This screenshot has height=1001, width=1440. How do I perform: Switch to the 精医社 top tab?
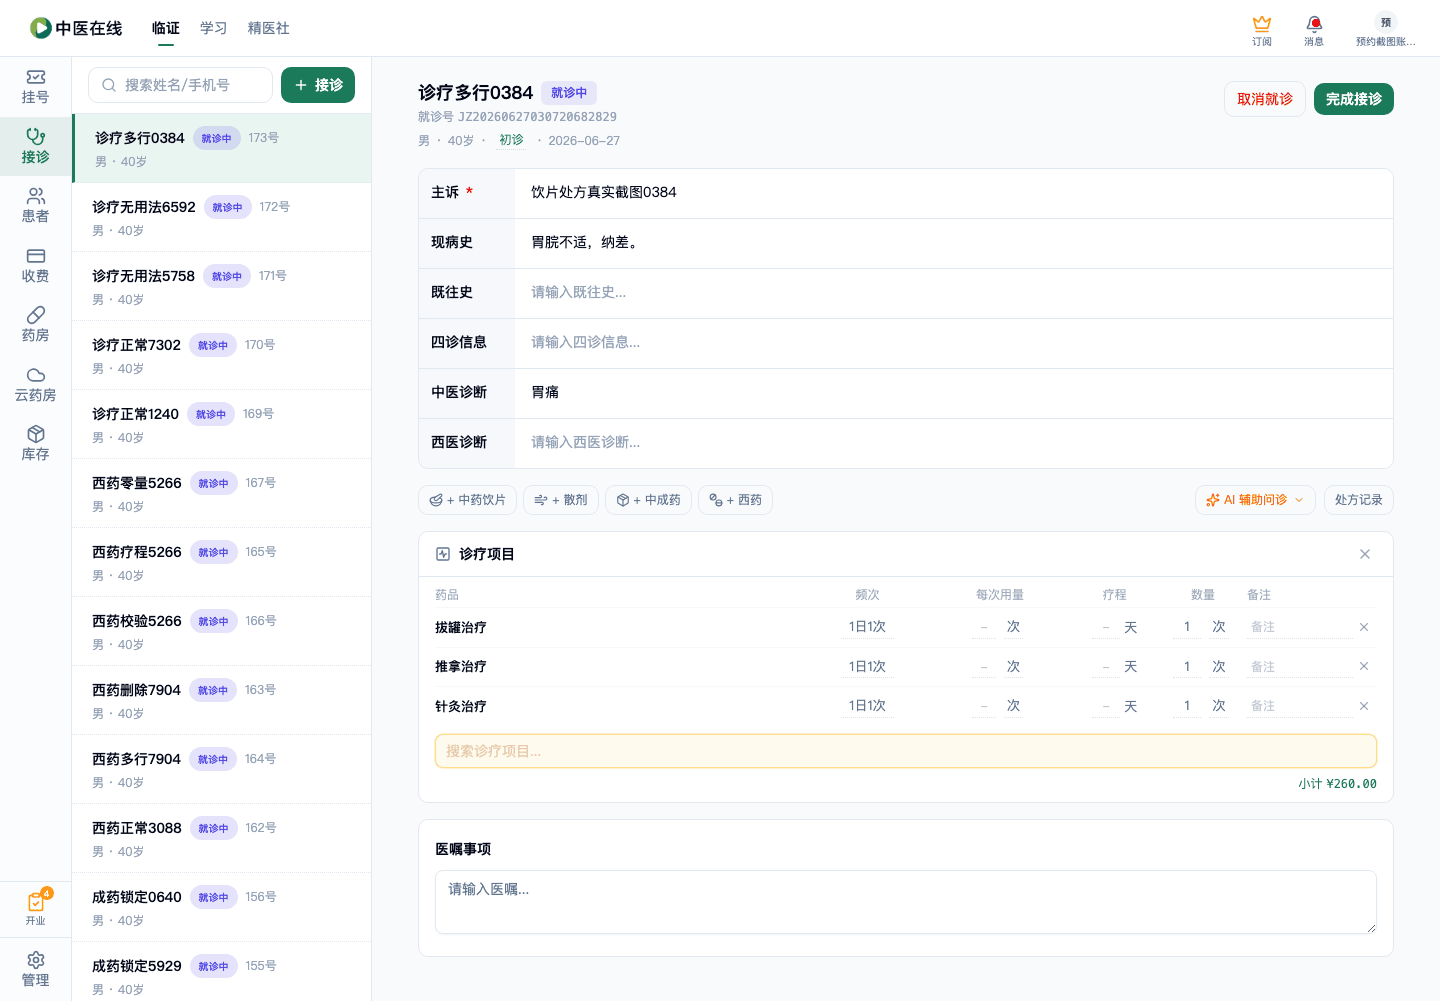(269, 28)
